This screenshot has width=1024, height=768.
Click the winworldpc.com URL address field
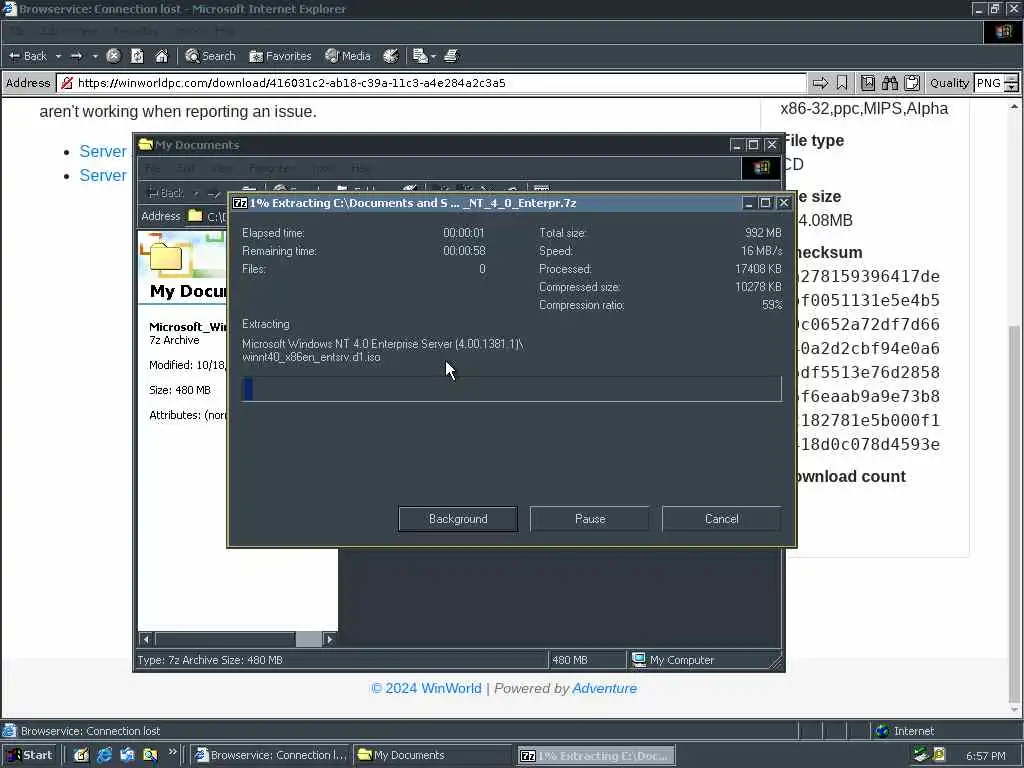tap(432, 83)
